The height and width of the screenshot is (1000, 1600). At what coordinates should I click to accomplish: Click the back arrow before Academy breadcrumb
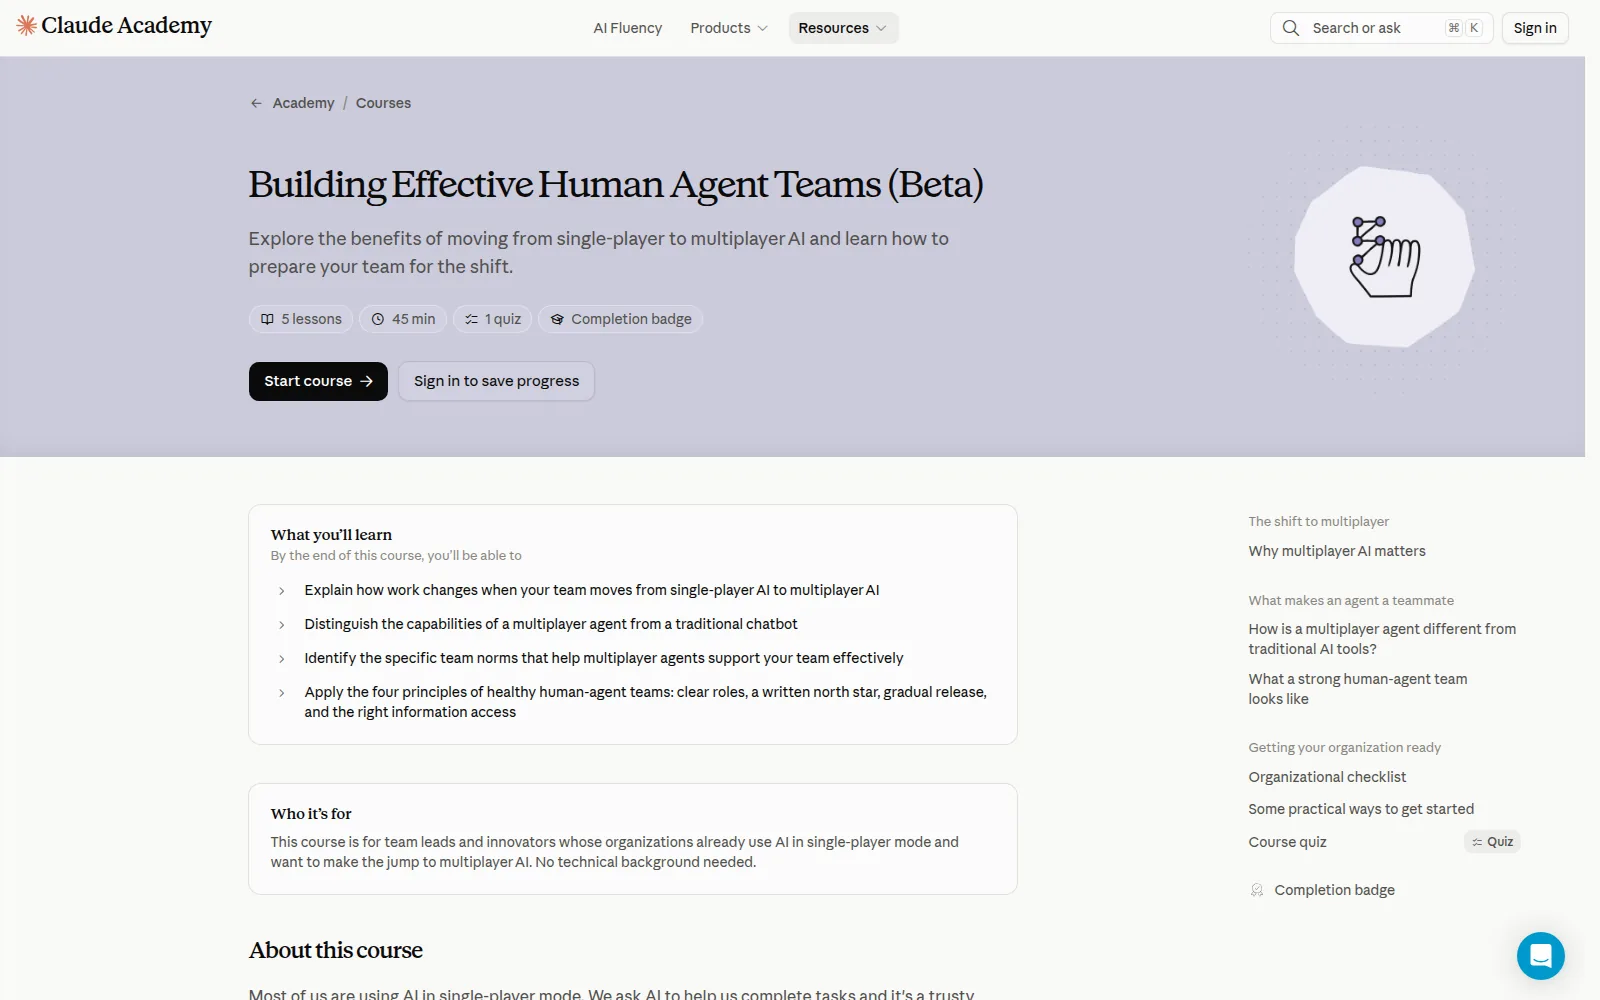tap(256, 103)
